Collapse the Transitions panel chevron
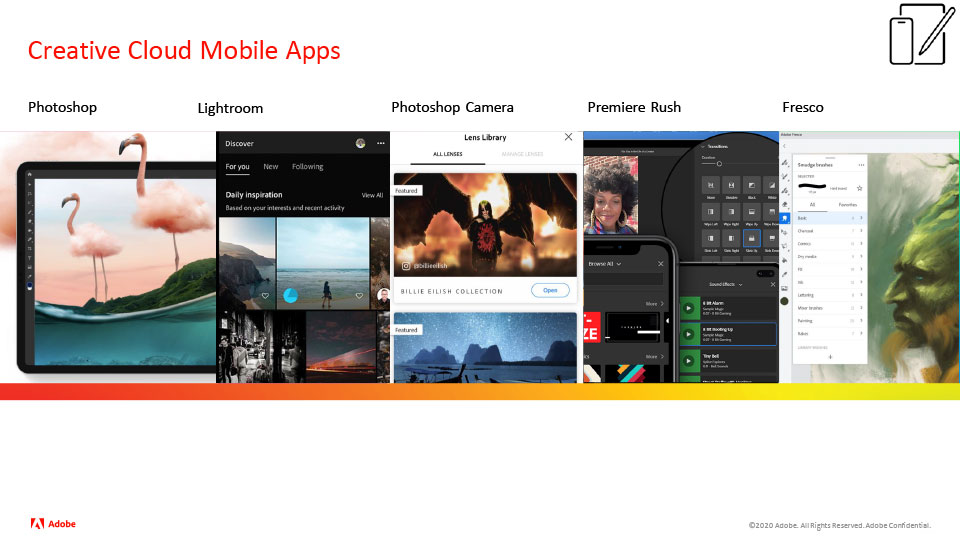 pos(701,145)
